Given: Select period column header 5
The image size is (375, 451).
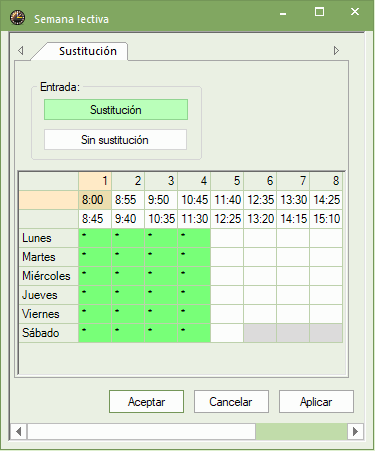Looking at the screenshot, I should point(227,181).
